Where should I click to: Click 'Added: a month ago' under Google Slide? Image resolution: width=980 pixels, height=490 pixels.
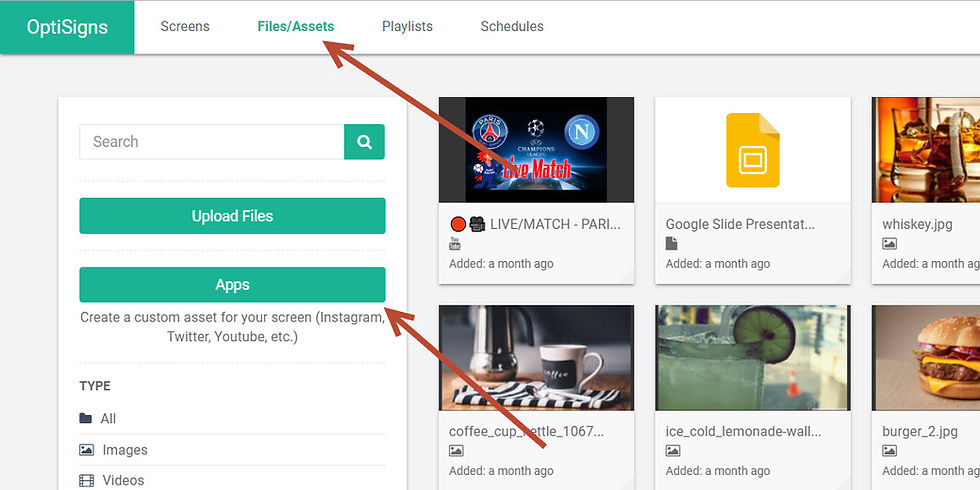pos(718,264)
